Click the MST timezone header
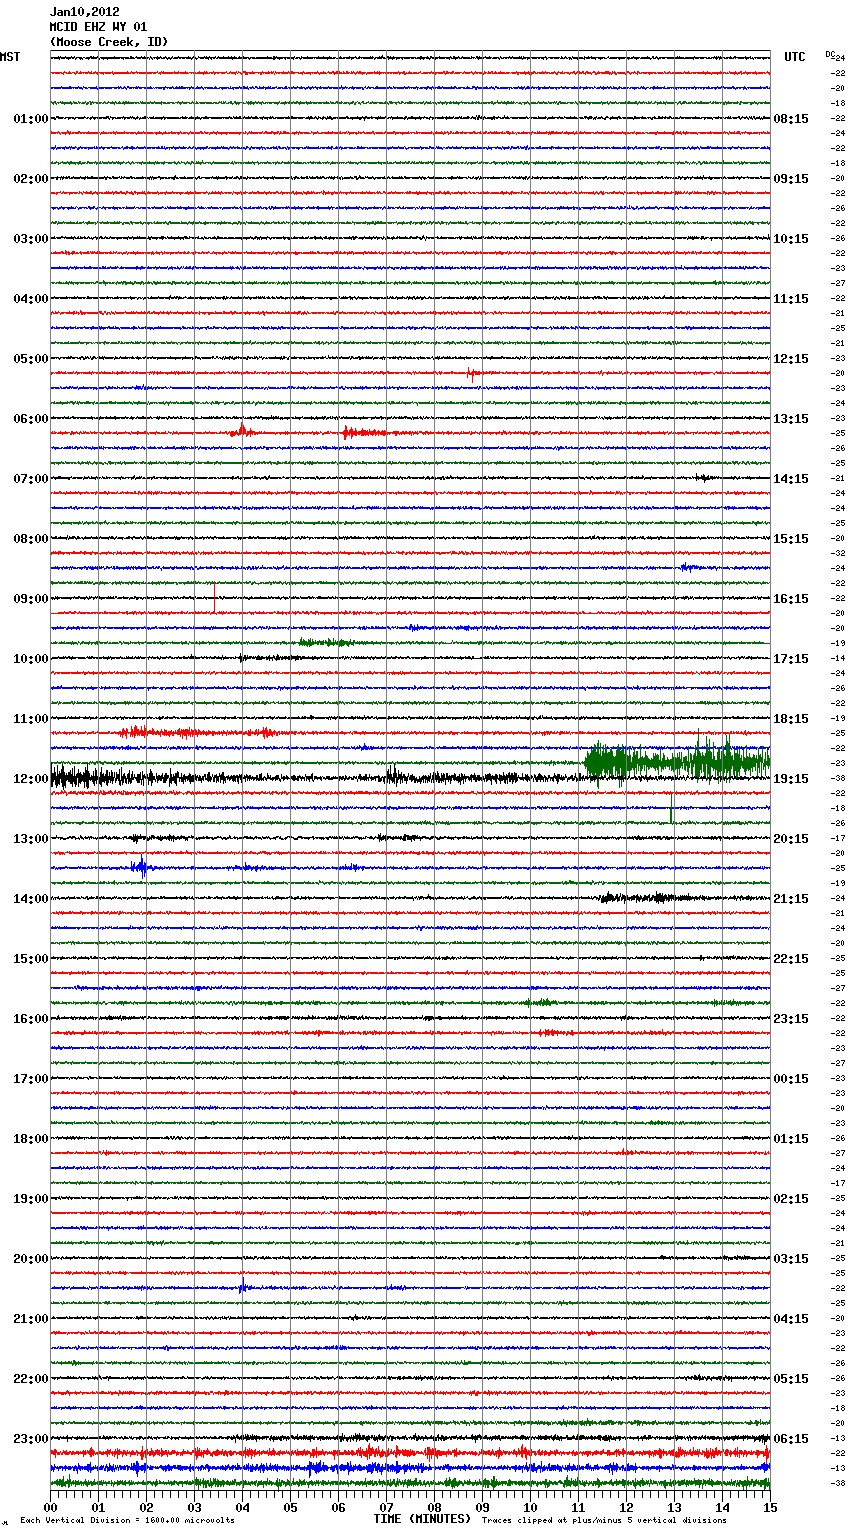 coord(10,57)
